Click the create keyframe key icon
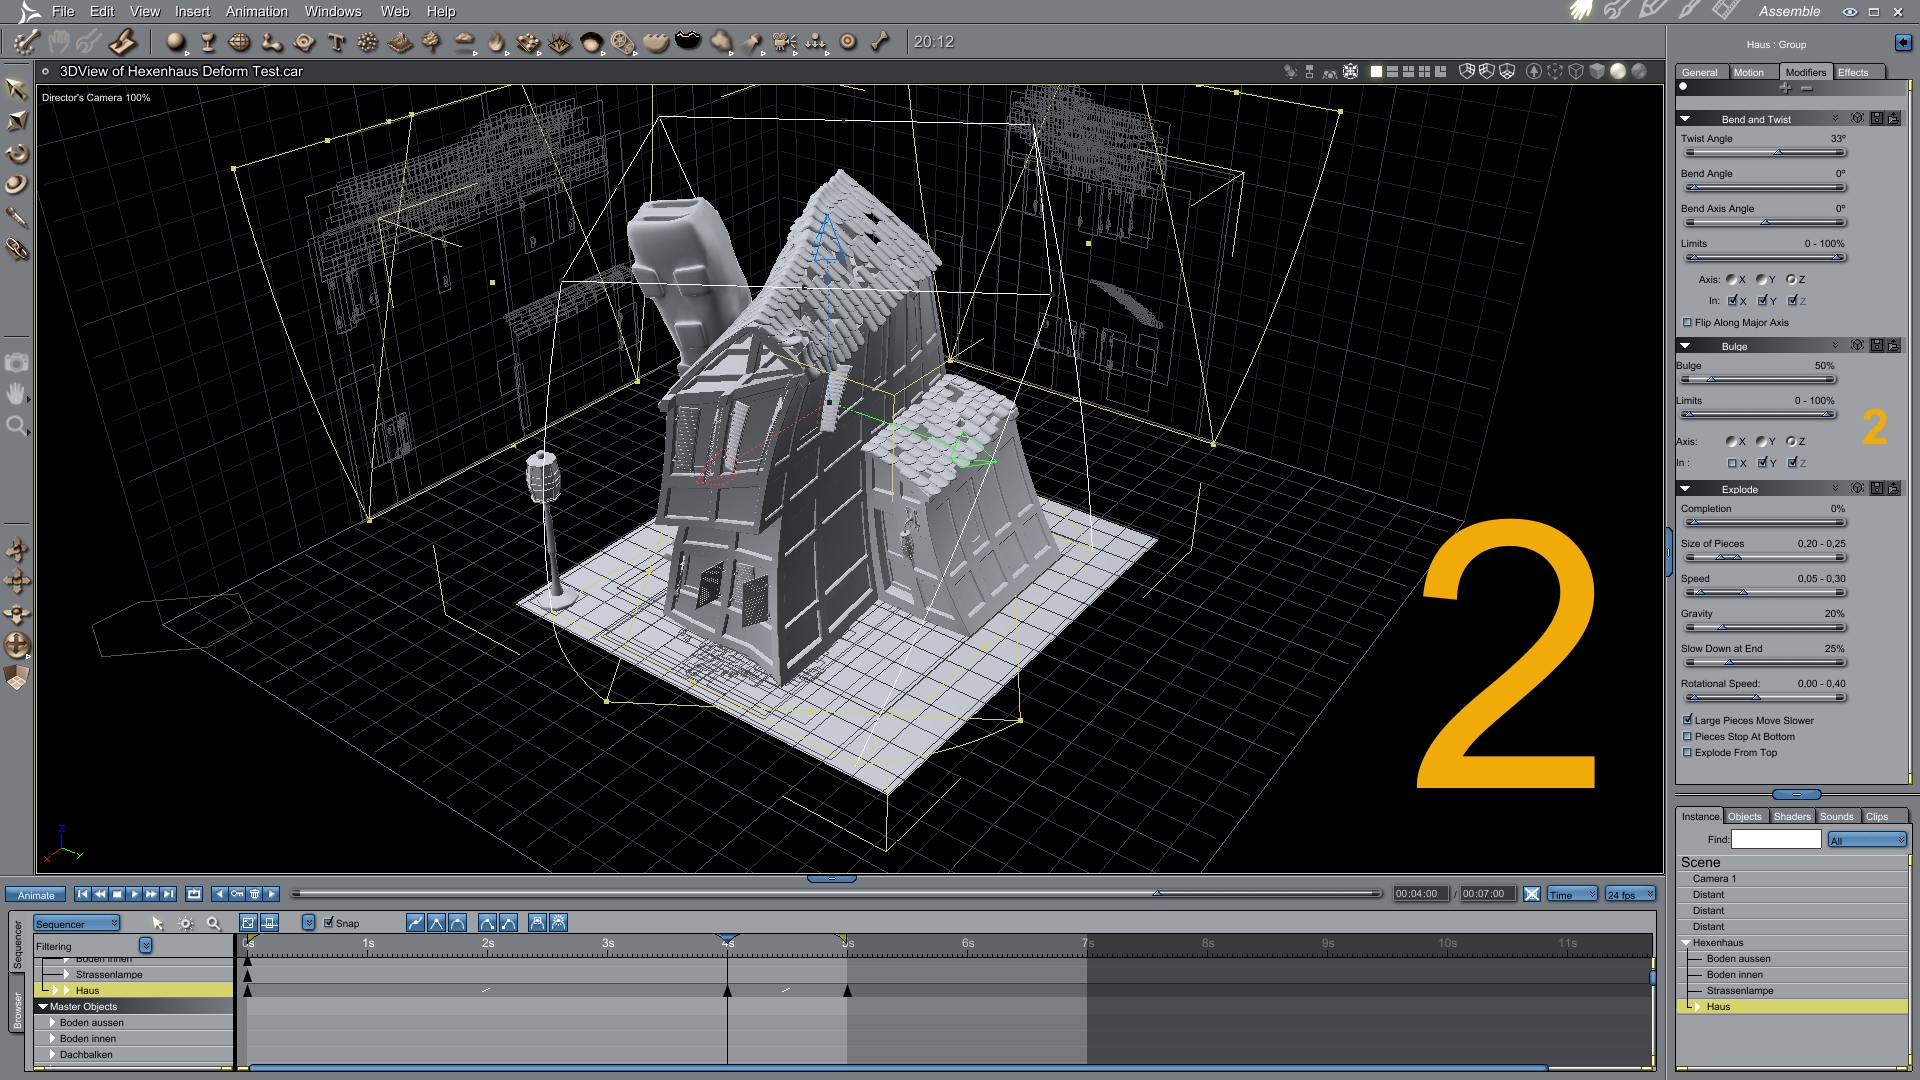Viewport: 1920px width, 1080px height. [237, 894]
